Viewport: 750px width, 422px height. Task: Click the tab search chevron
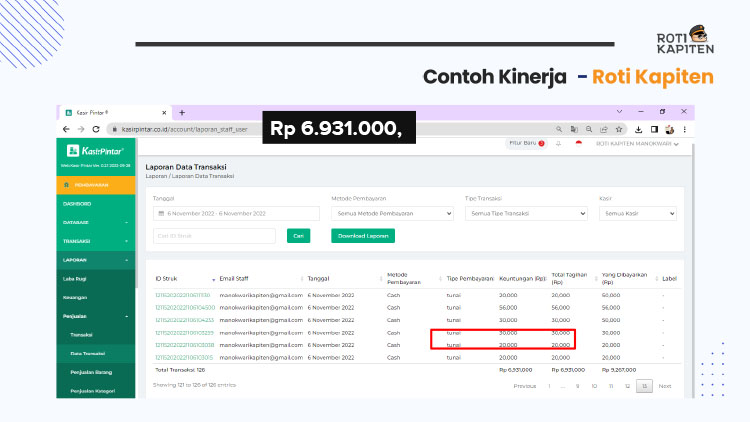tap(619, 111)
